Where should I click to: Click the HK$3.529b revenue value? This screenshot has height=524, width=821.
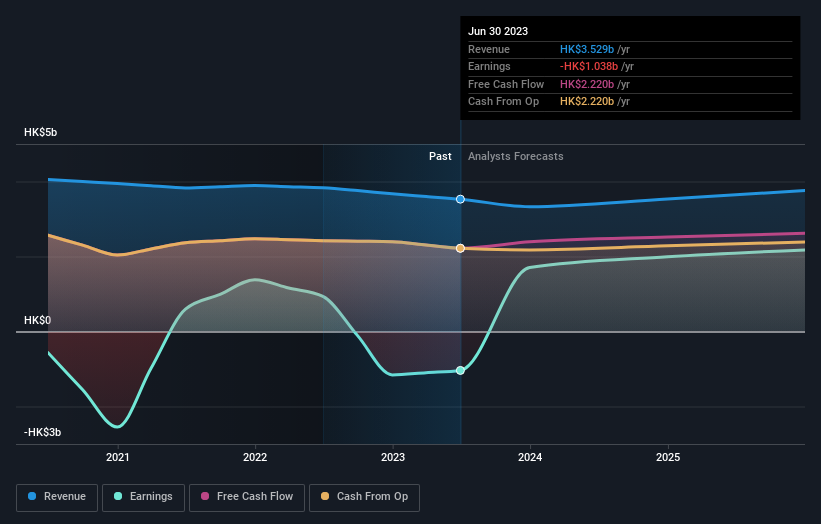coord(587,49)
